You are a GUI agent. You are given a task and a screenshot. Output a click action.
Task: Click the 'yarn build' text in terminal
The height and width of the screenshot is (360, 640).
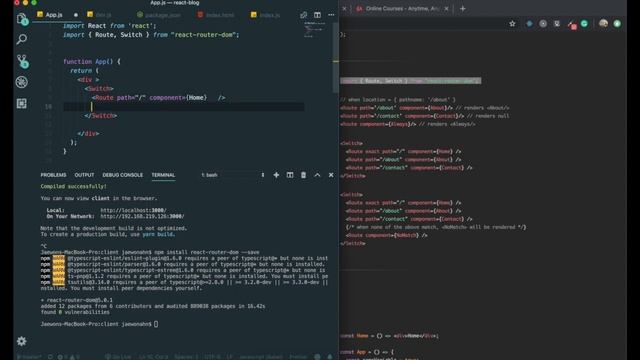158,234
